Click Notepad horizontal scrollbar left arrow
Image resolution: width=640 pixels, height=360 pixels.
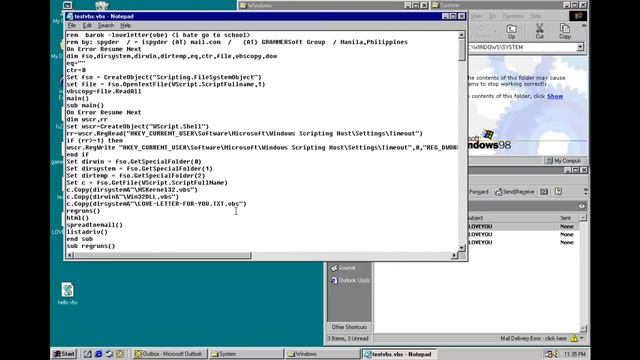pyautogui.click(x=70, y=255)
